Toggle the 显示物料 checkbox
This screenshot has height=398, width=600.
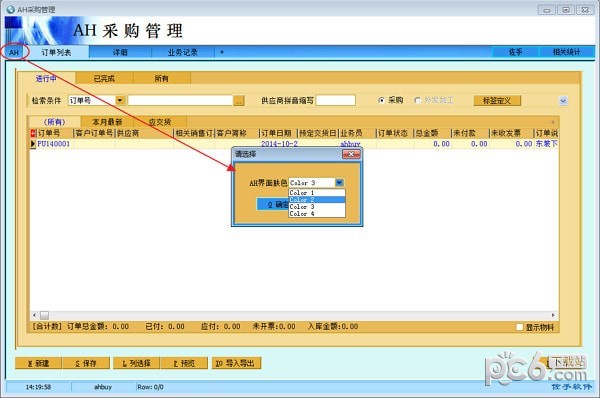519,327
